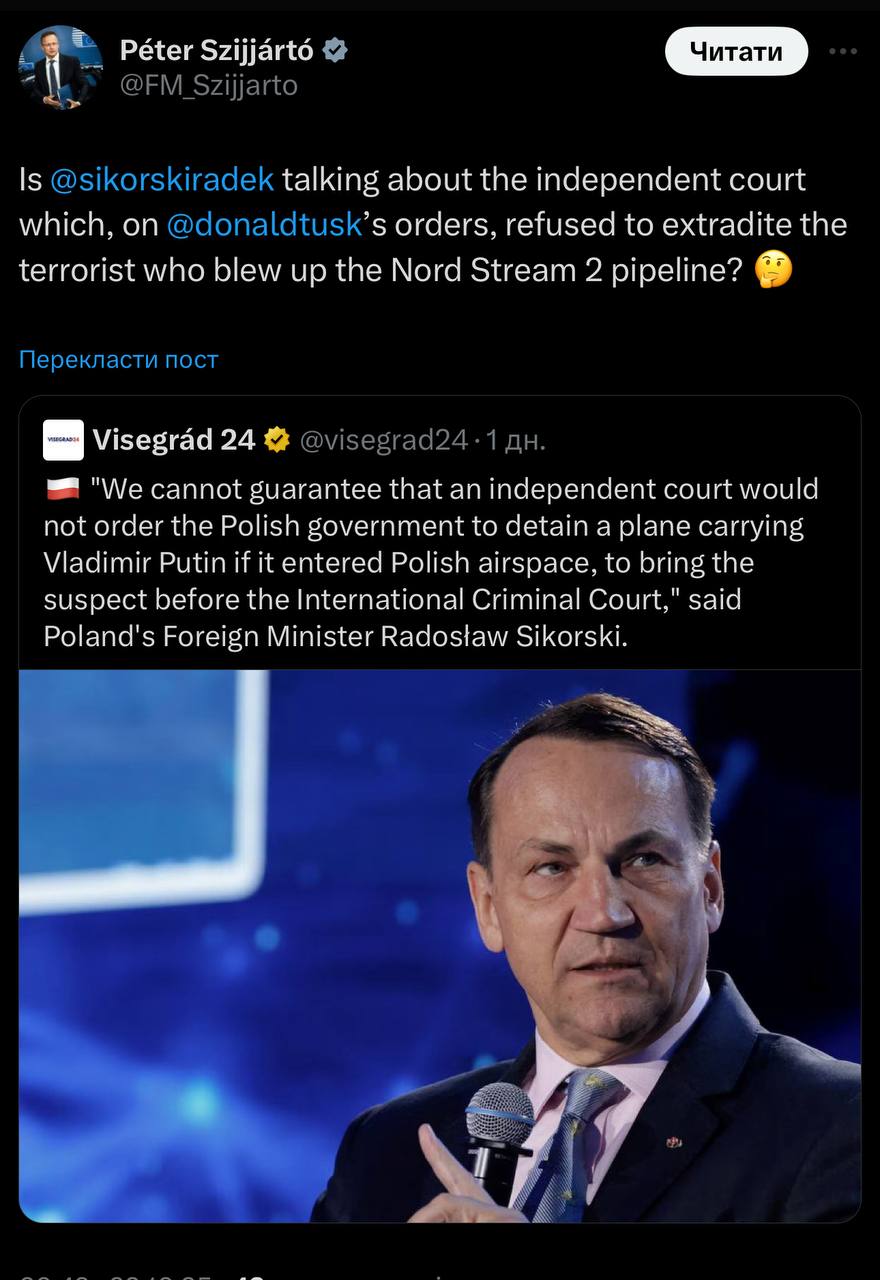Open the Radosław Sikorski photo
The image size is (880, 1280).
[440, 945]
